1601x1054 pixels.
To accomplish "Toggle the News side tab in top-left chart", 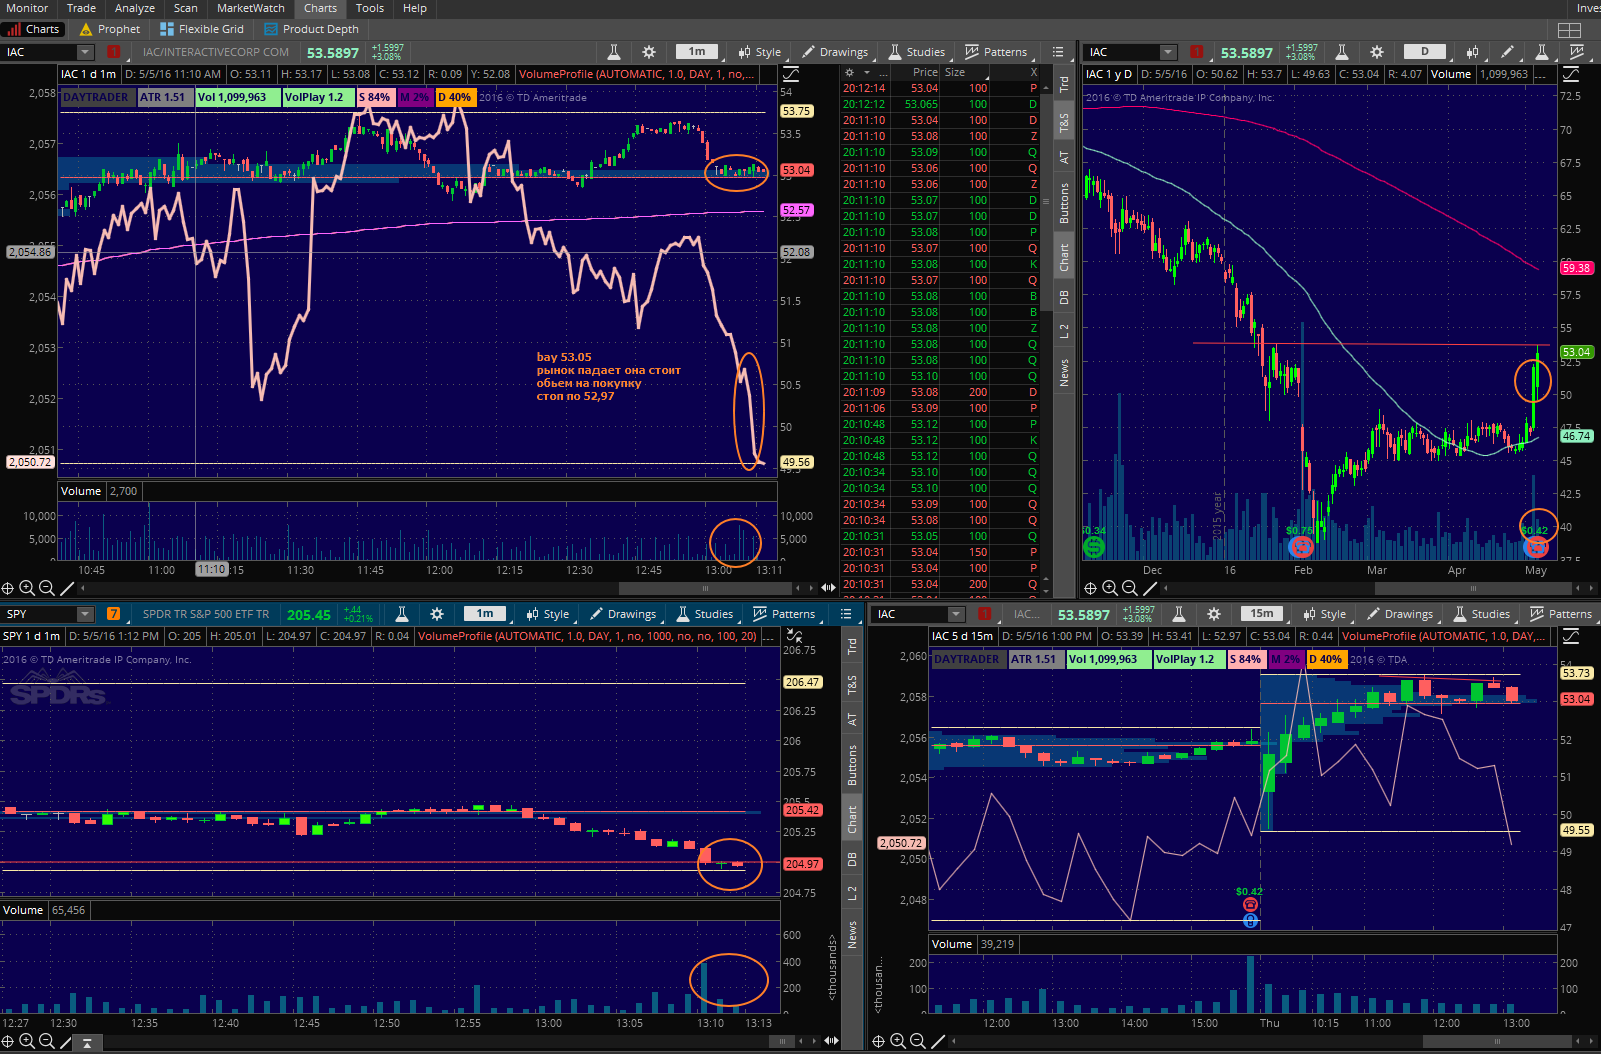I will [x=1064, y=373].
